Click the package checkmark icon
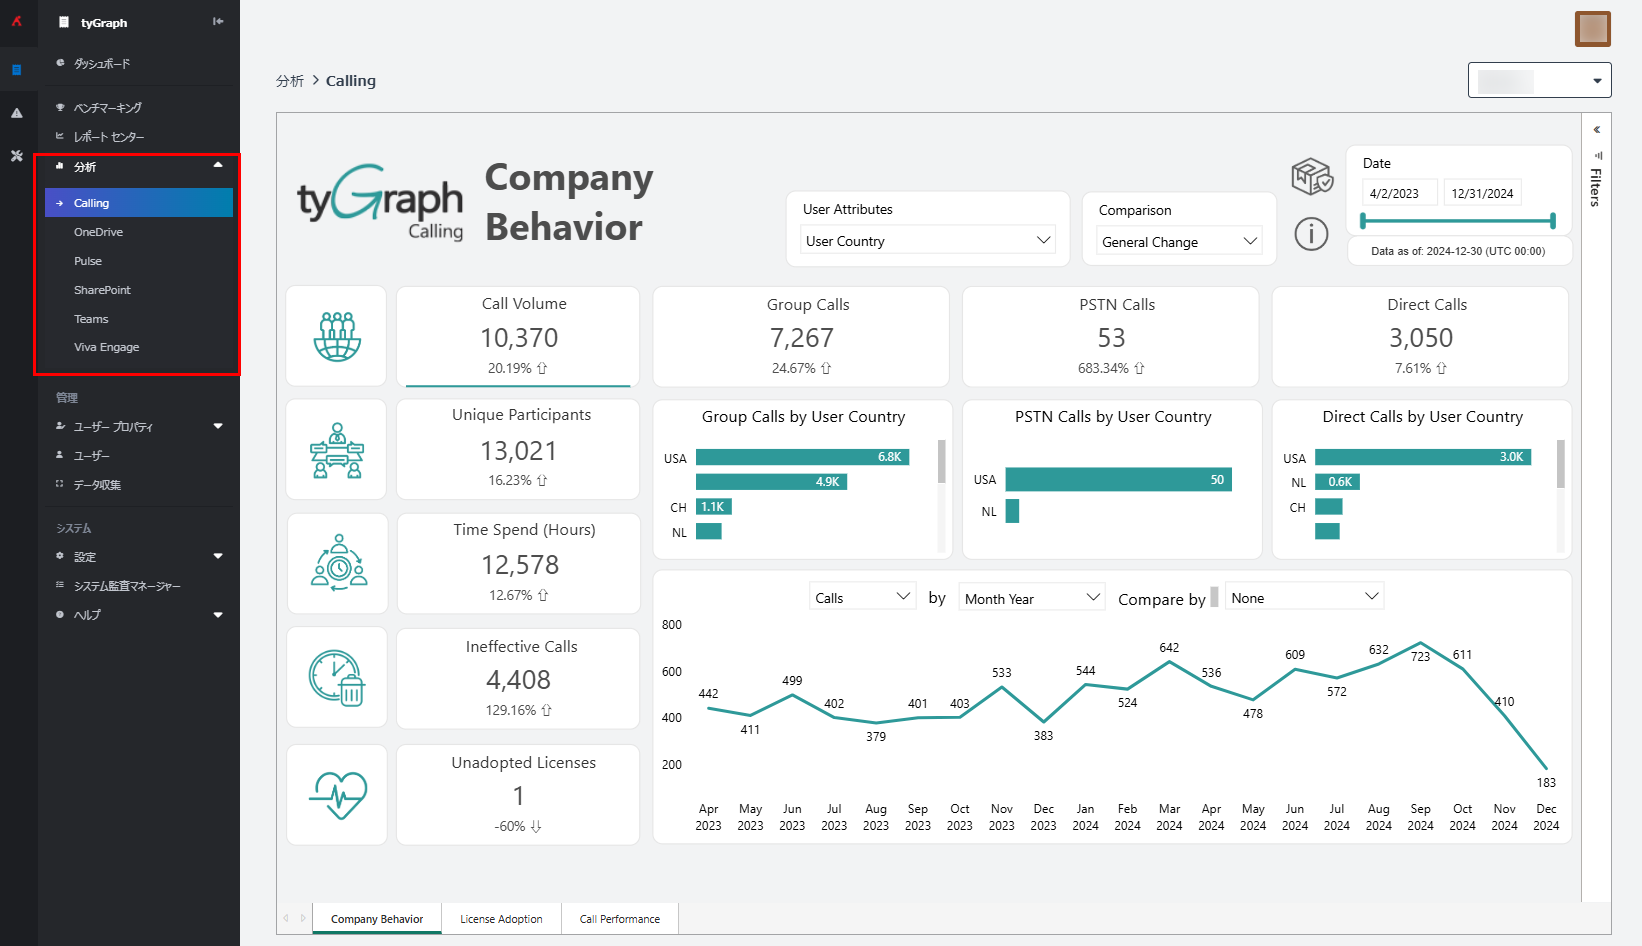Image resolution: width=1642 pixels, height=946 pixels. coord(1311,177)
